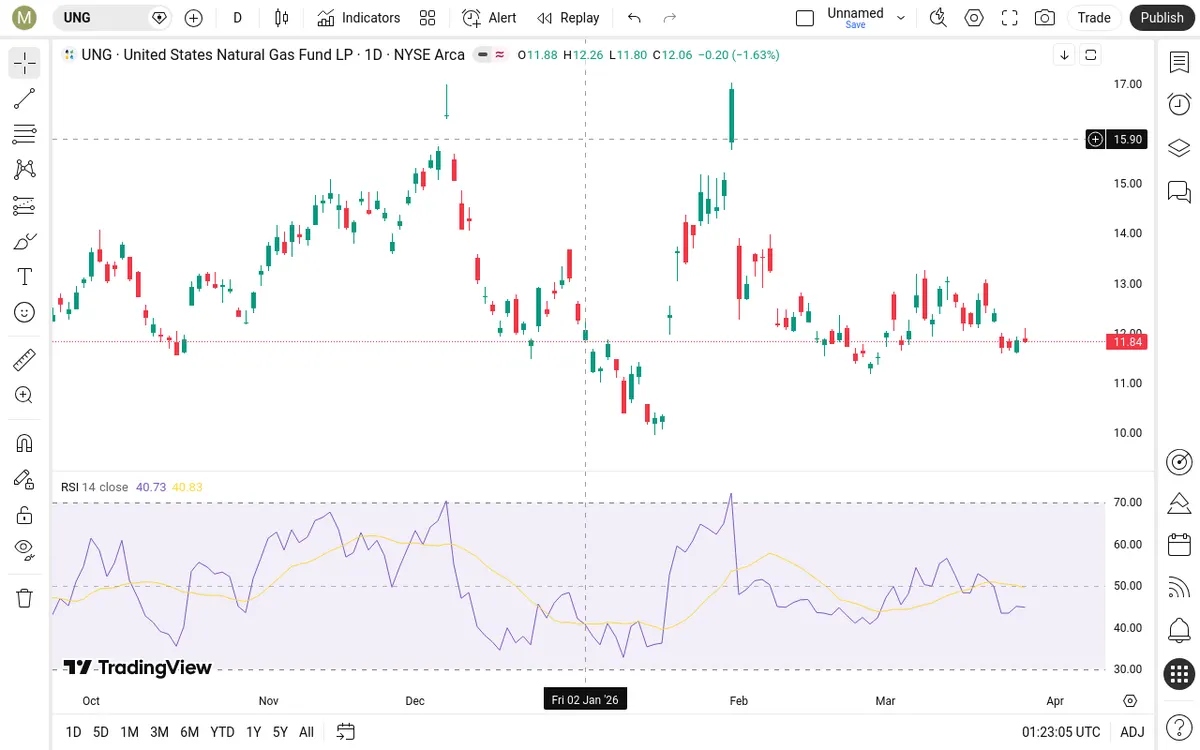Viewport: 1200px width, 750px height.
Task: Open the chats panel
Action: click(1179, 191)
